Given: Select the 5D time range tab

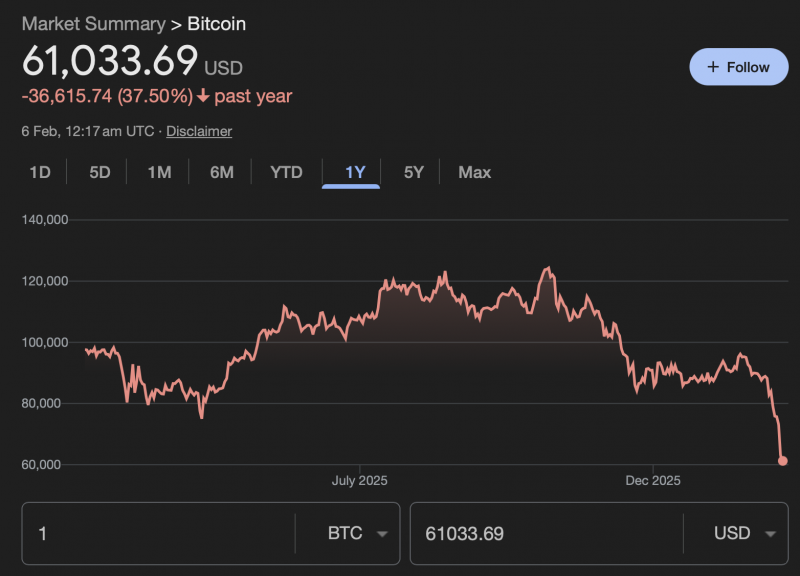Looking at the screenshot, I should coord(100,172).
